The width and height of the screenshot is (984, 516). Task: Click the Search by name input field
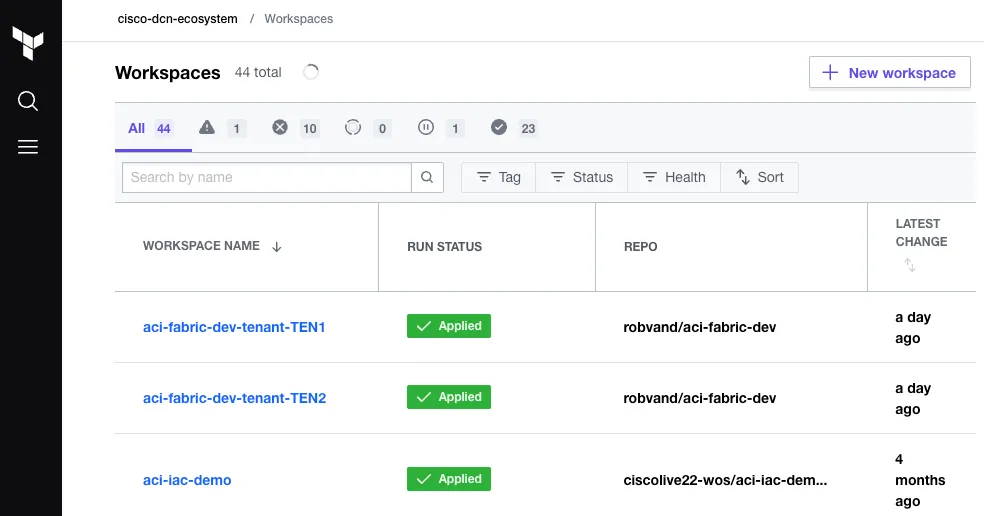(266, 177)
